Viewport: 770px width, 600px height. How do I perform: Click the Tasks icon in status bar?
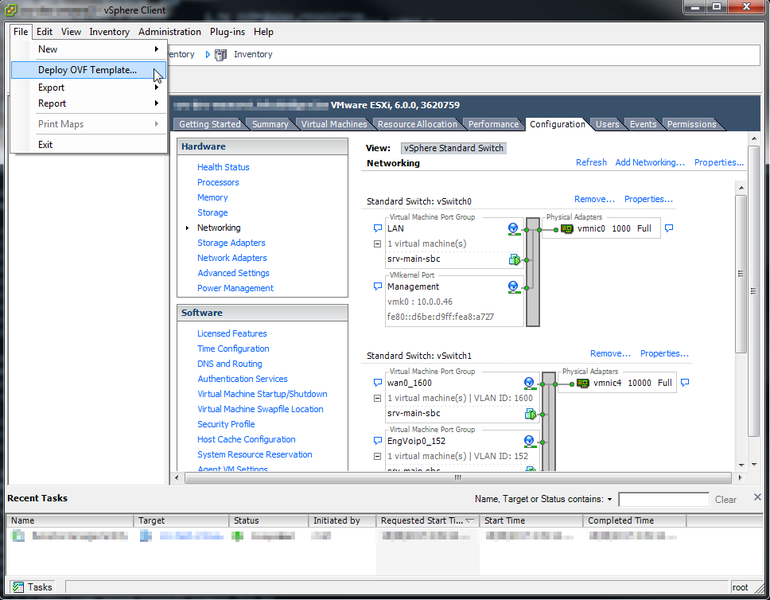point(18,587)
